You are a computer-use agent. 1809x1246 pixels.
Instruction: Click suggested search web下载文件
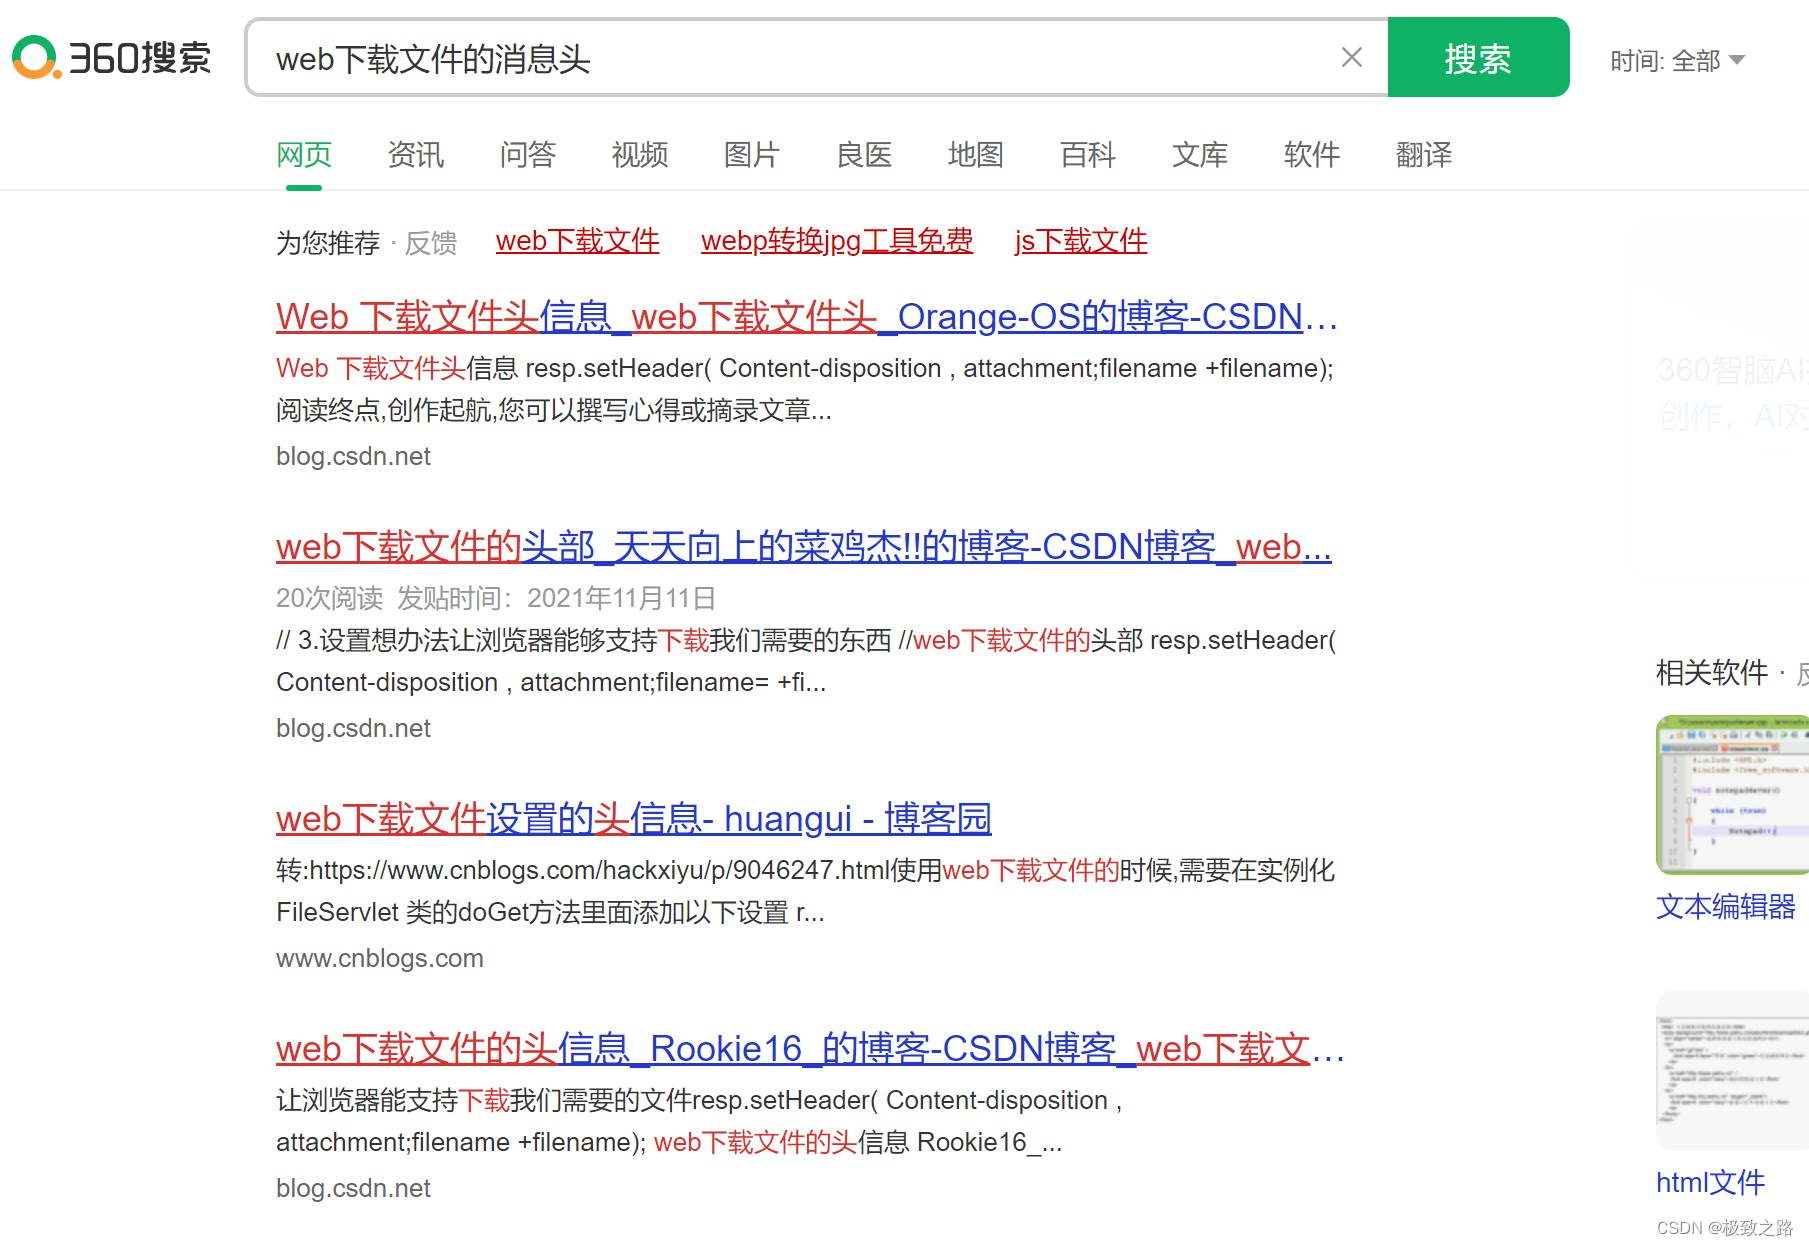(x=577, y=241)
